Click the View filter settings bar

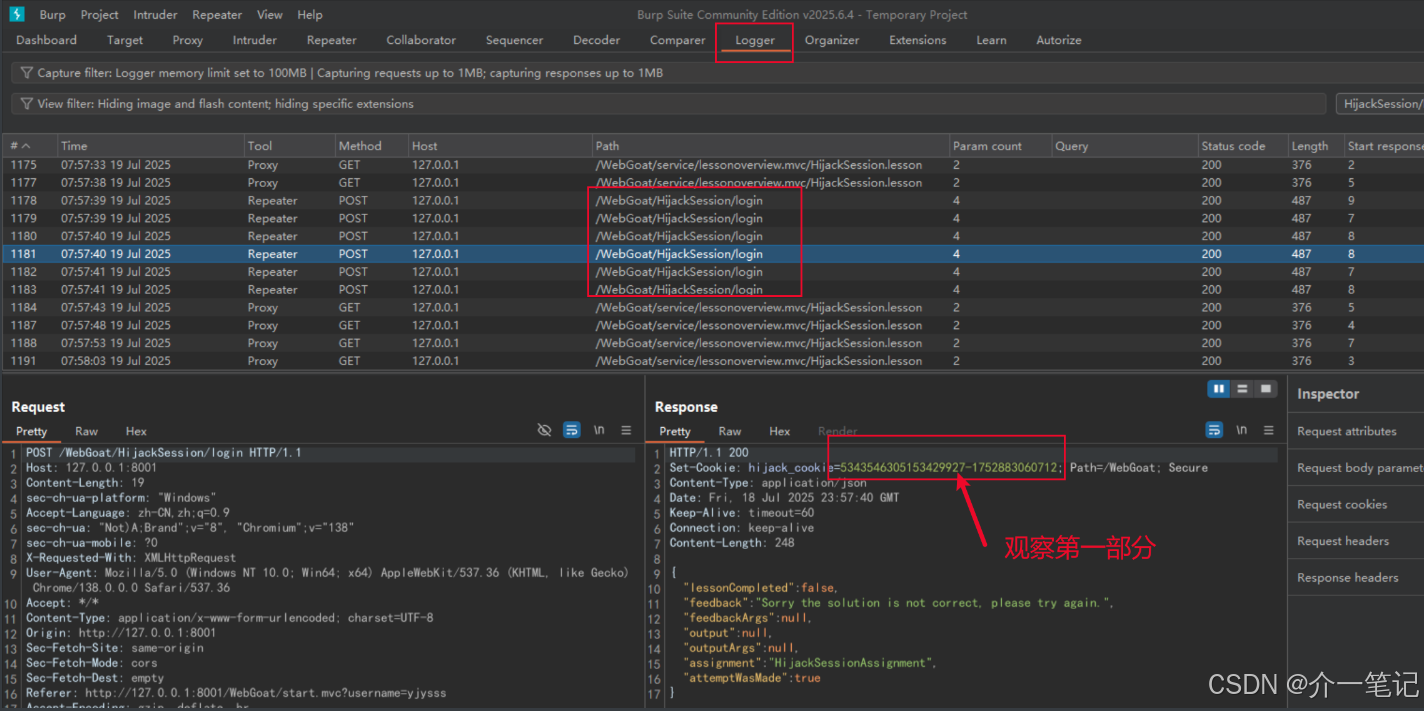(x=669, y=104)
